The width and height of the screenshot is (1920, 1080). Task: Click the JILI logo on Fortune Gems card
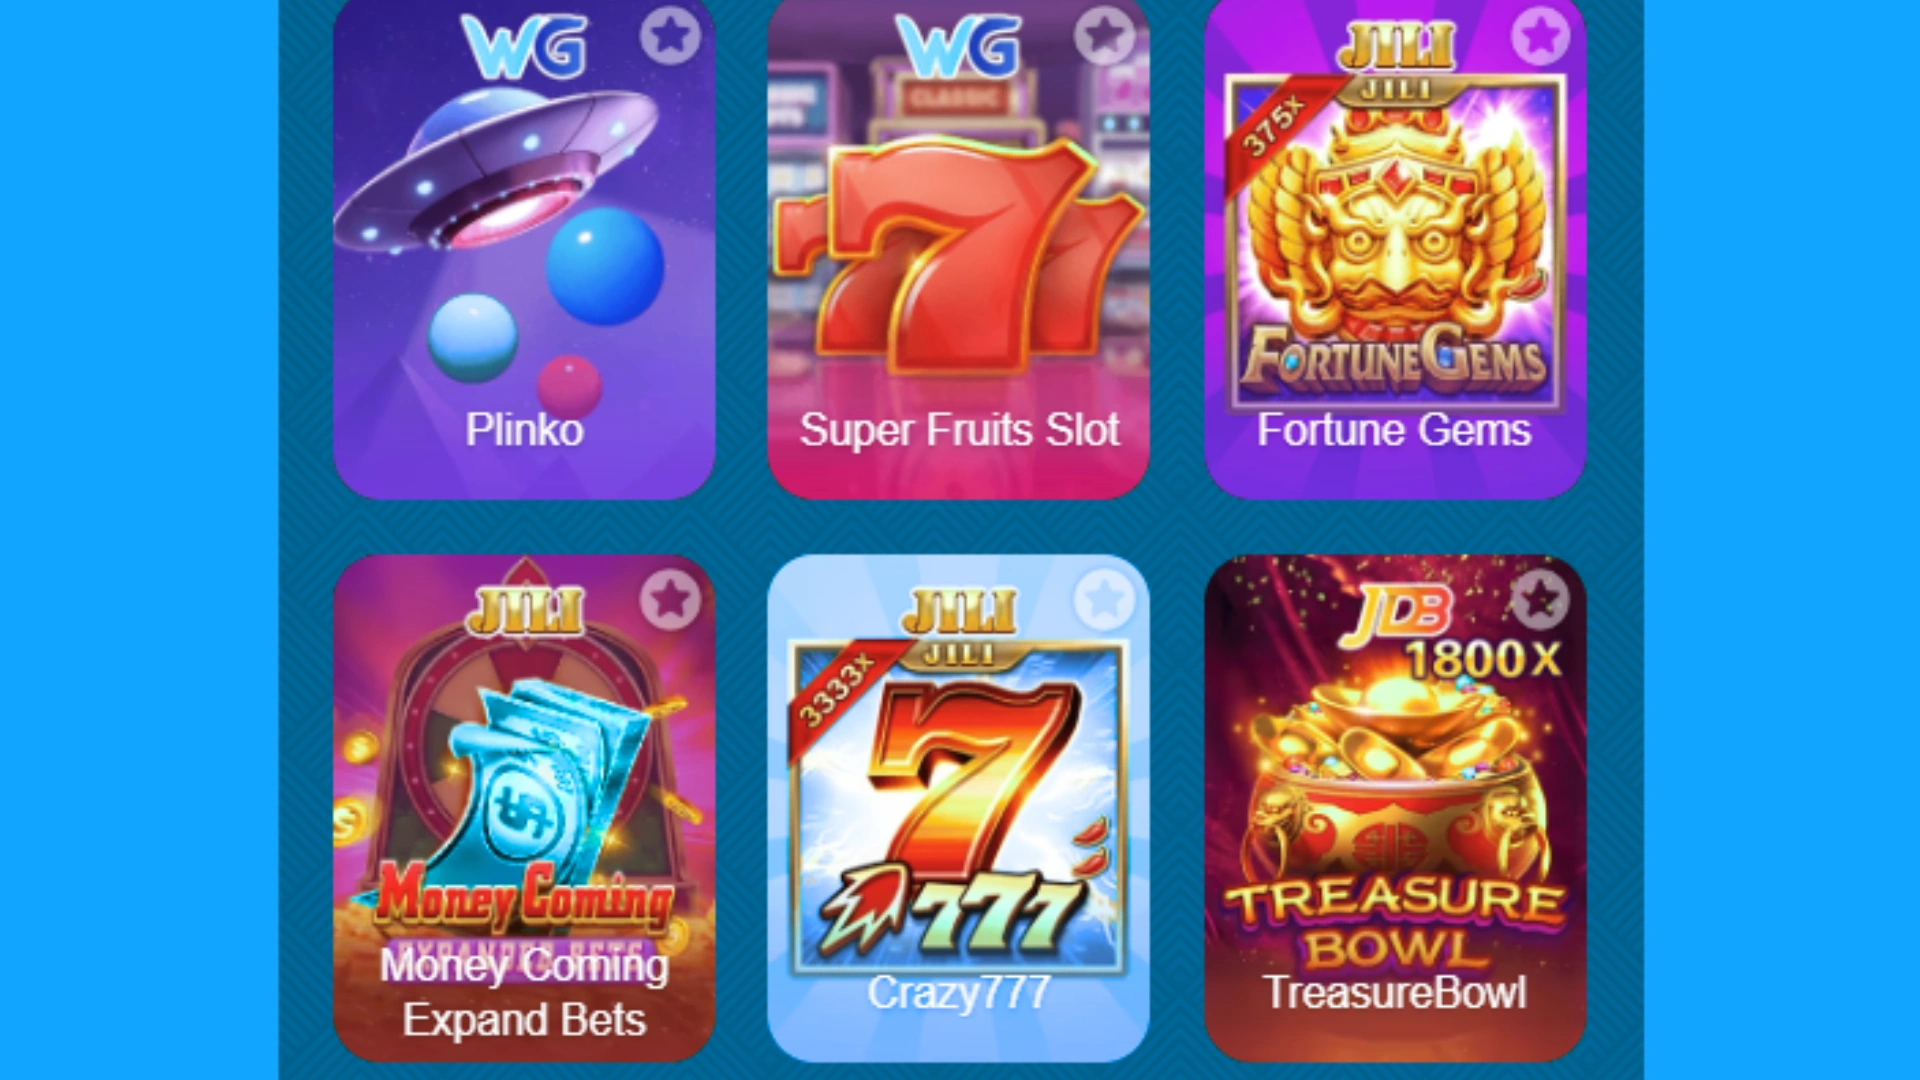pyautogui.click(x=1395, y=46)
